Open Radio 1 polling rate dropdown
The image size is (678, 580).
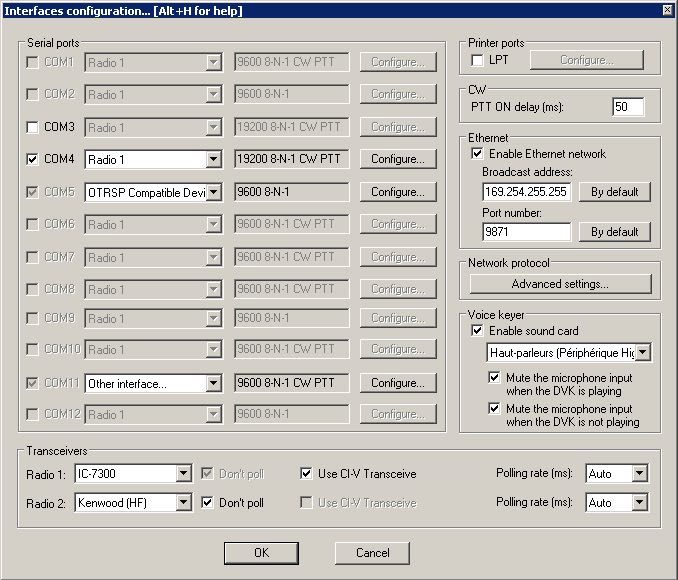[x=638, y=474]
